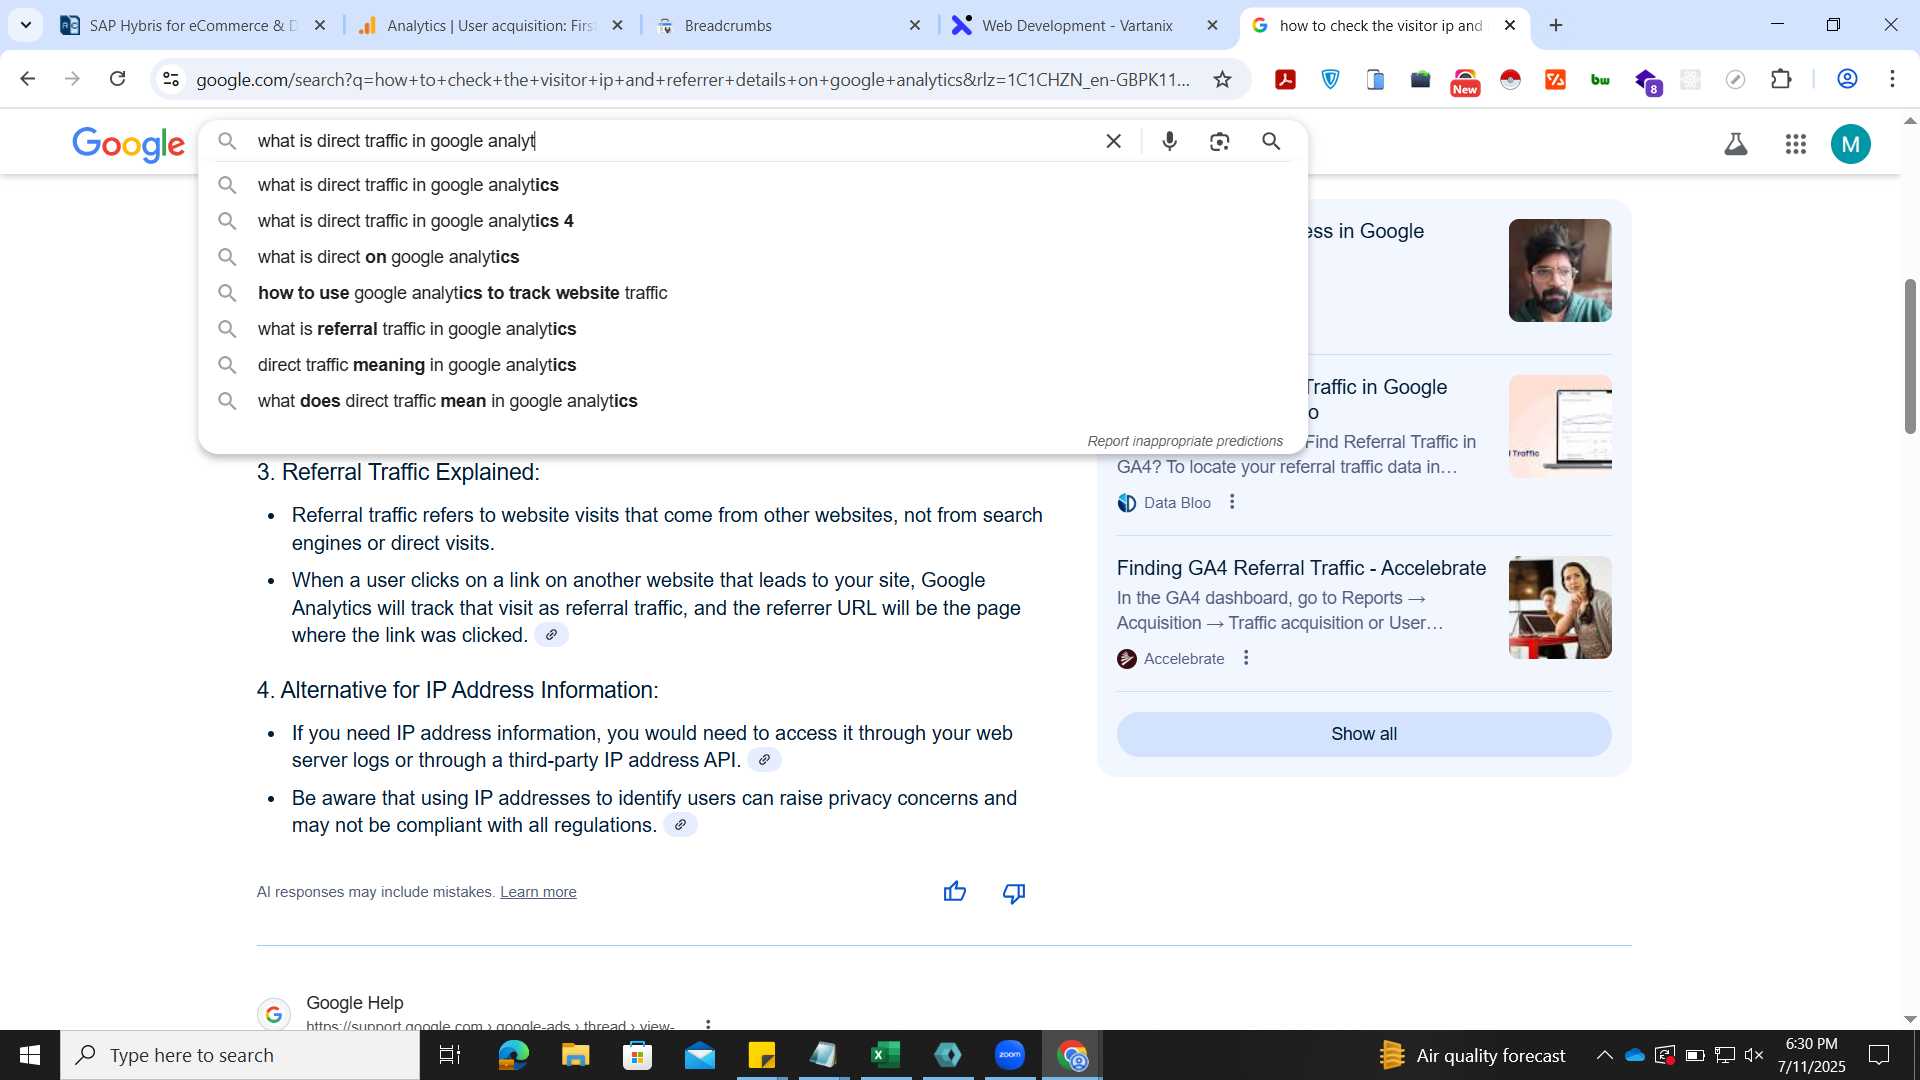This screenshot has width=1920, height=1080.
Task: Open the notification center icon
Action: pyautogui.click(x=1879, y=1055)
